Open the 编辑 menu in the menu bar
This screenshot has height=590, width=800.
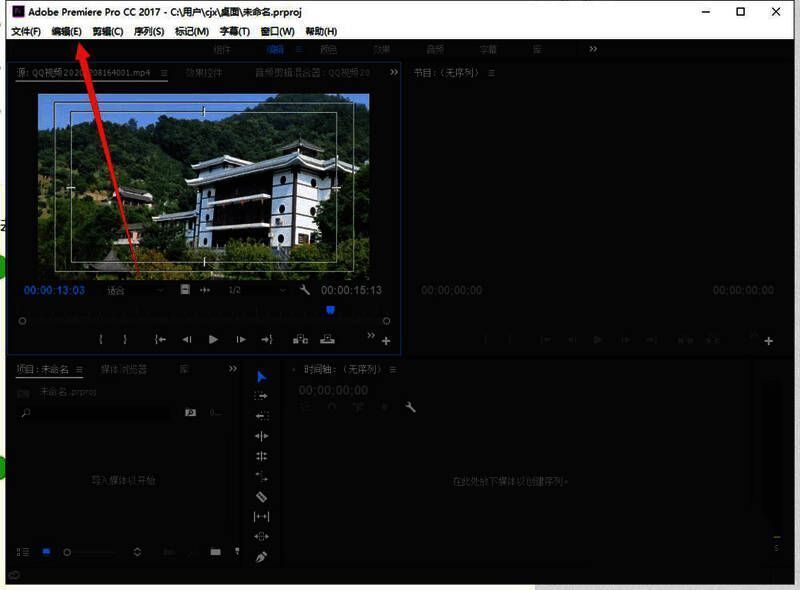(63, 31)
